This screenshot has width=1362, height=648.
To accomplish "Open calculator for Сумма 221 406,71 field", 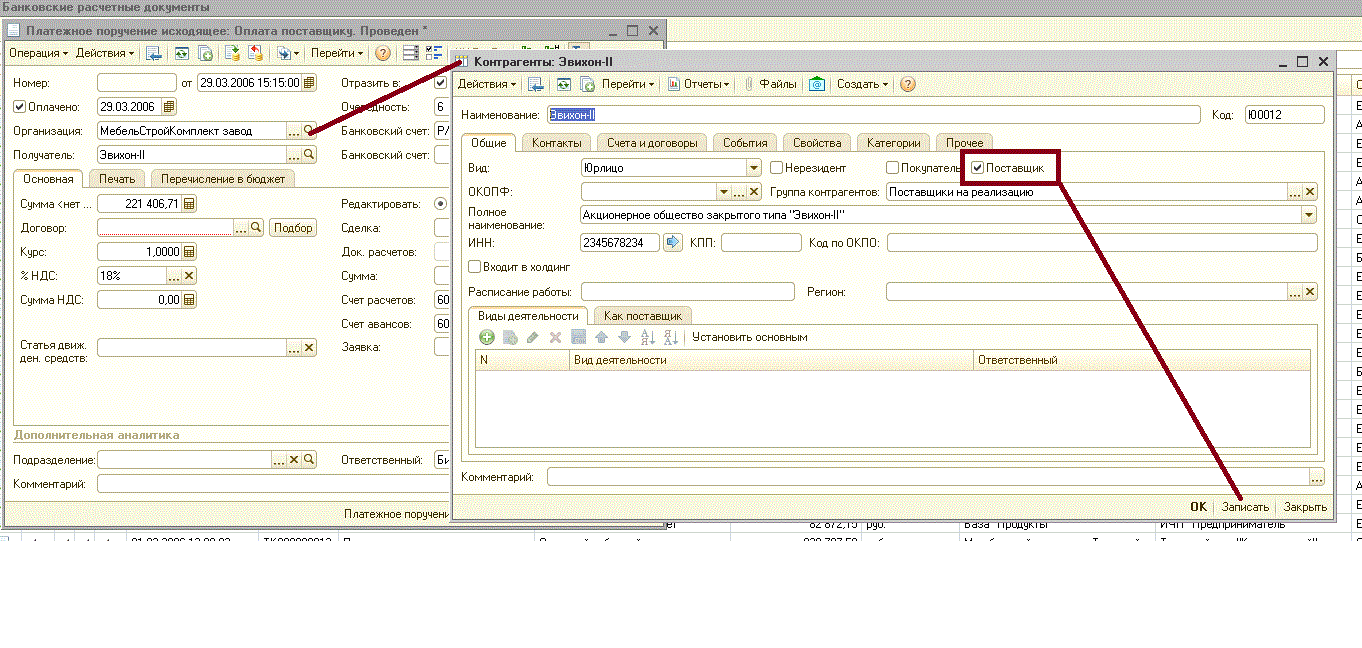I will pyautogui.click(x=189, y=204).
